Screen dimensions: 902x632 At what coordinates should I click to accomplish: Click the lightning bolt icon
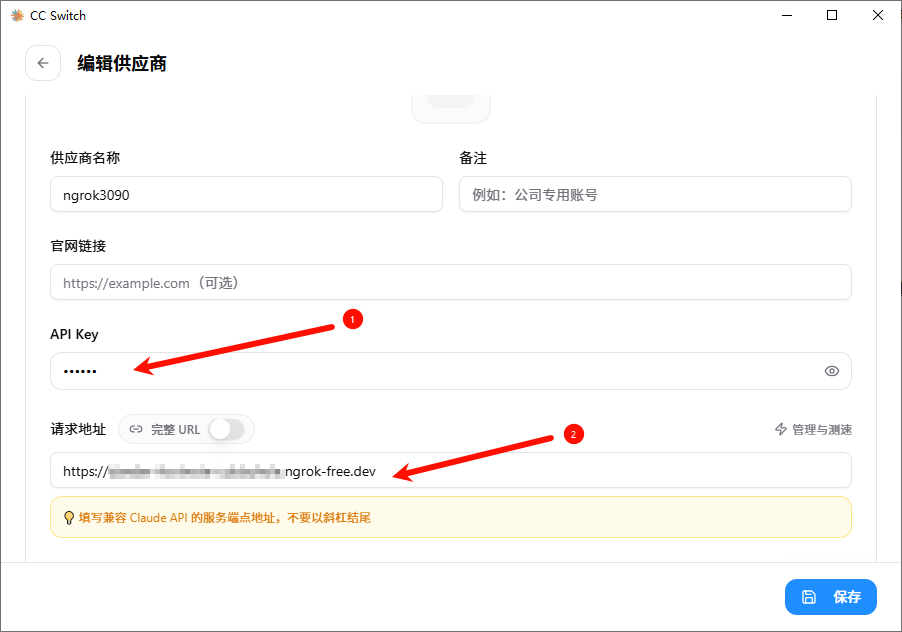click(781, 429)
